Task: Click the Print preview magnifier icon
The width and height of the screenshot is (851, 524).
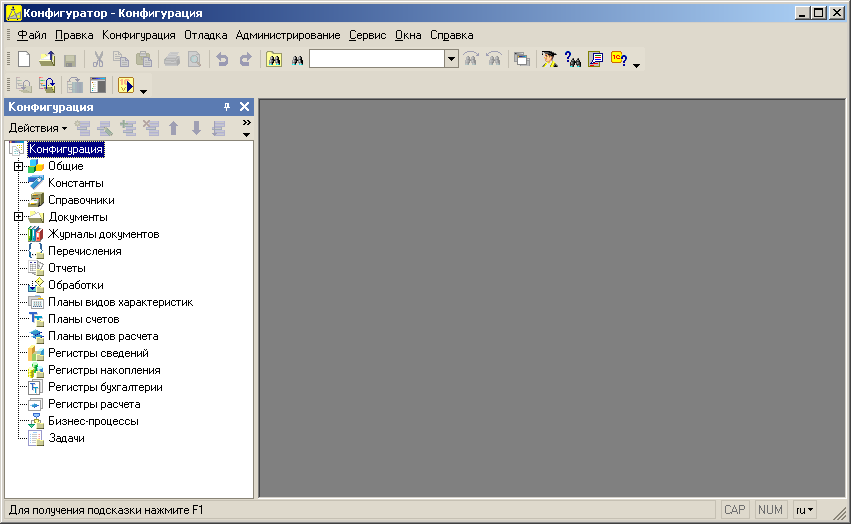Action: tap(194, 59)
